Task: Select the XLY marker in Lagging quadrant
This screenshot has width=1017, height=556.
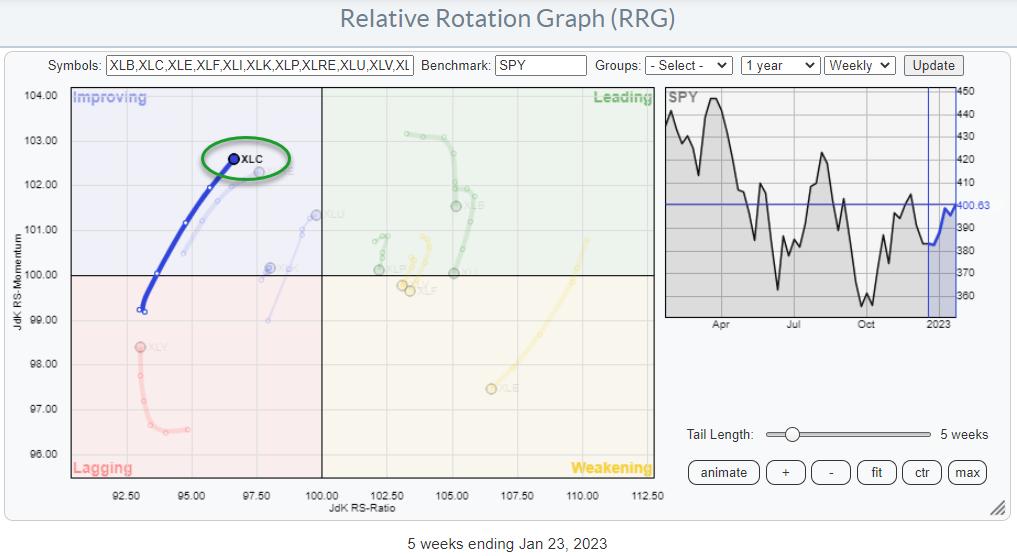Action: tap(141, 347)
